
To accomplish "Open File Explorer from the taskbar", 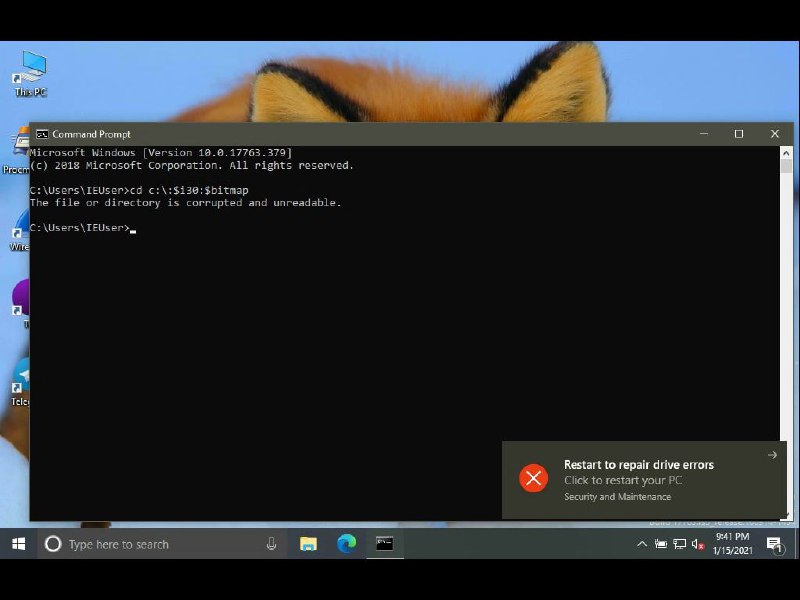I will [x=307, y=544].
